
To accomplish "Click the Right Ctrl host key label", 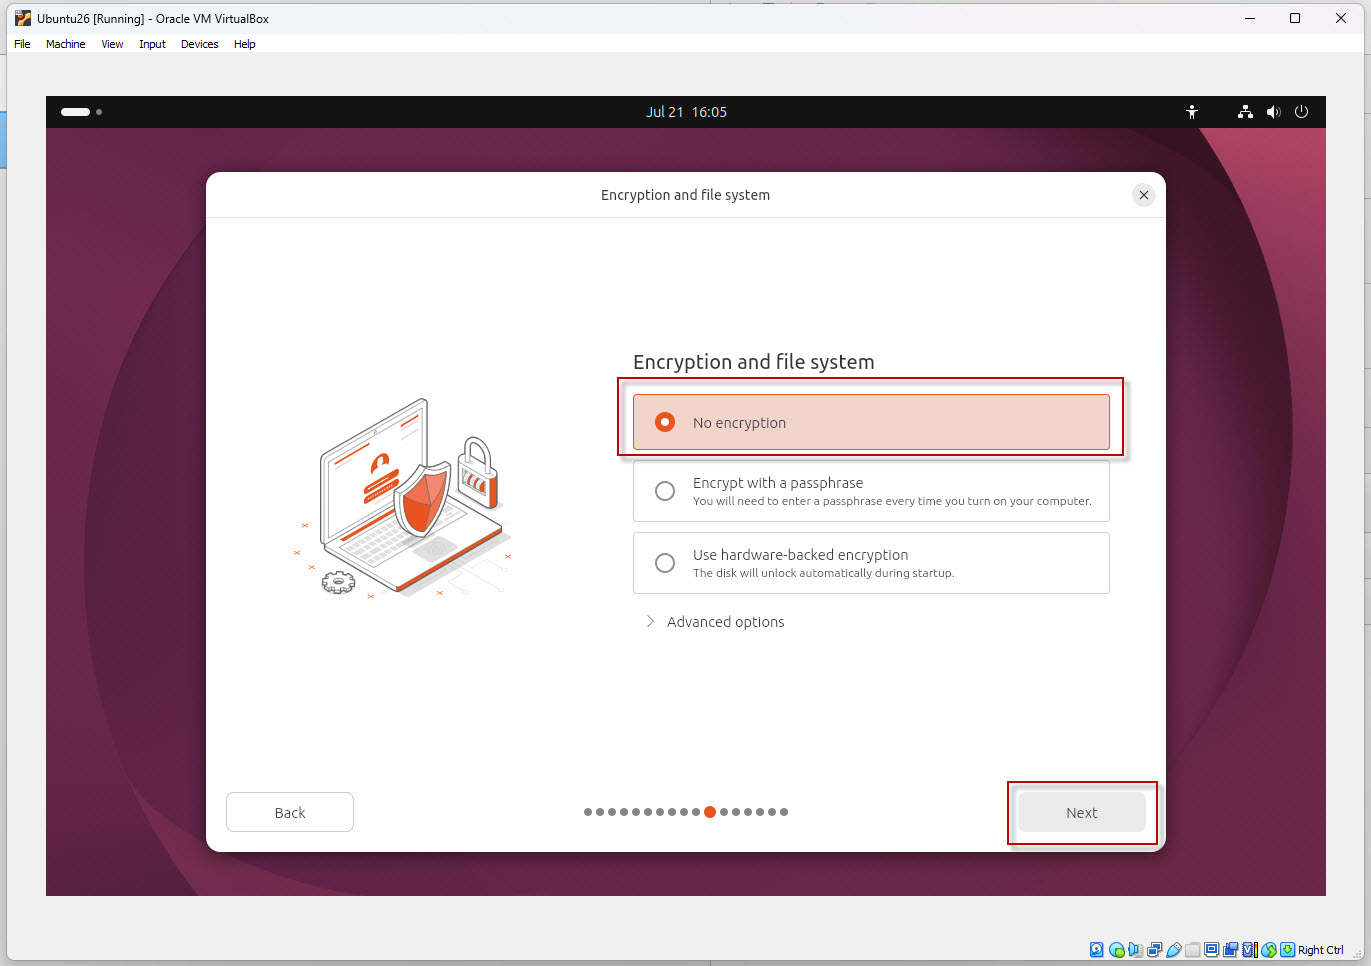I will (1321, 950).
